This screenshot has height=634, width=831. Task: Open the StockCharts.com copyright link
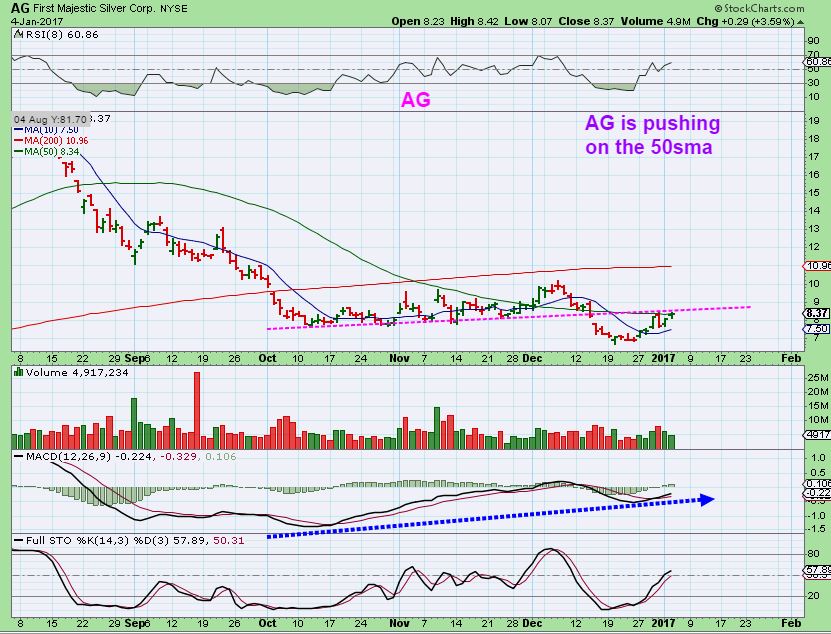tap(758, 8)
